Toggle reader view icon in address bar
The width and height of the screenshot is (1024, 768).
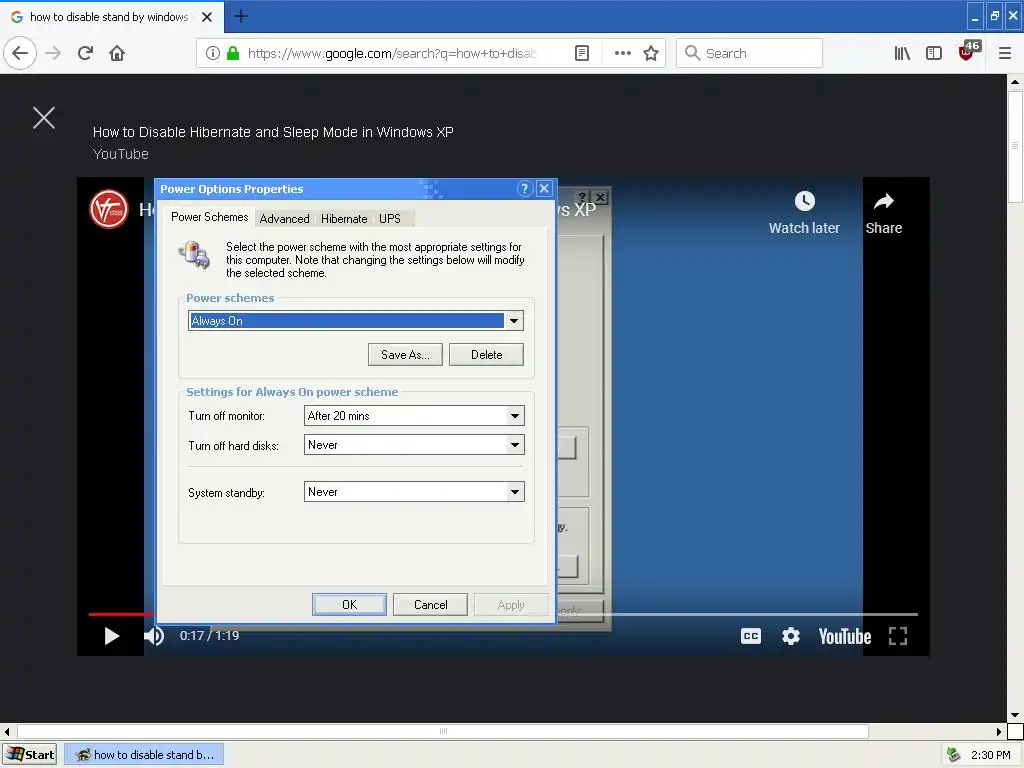click(581, 53)
